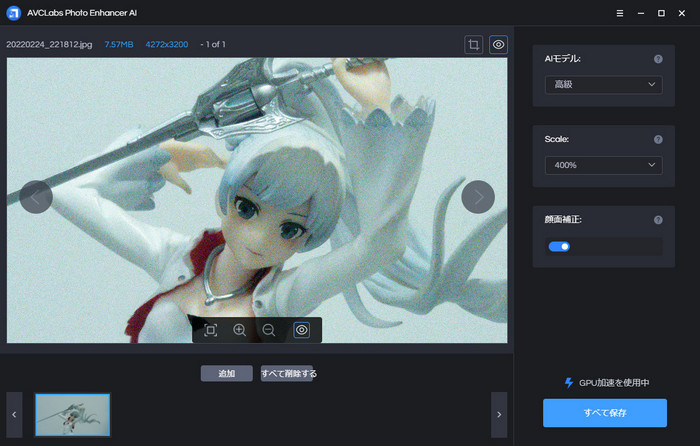Open help for AIモデル setting

coord(658,59)
